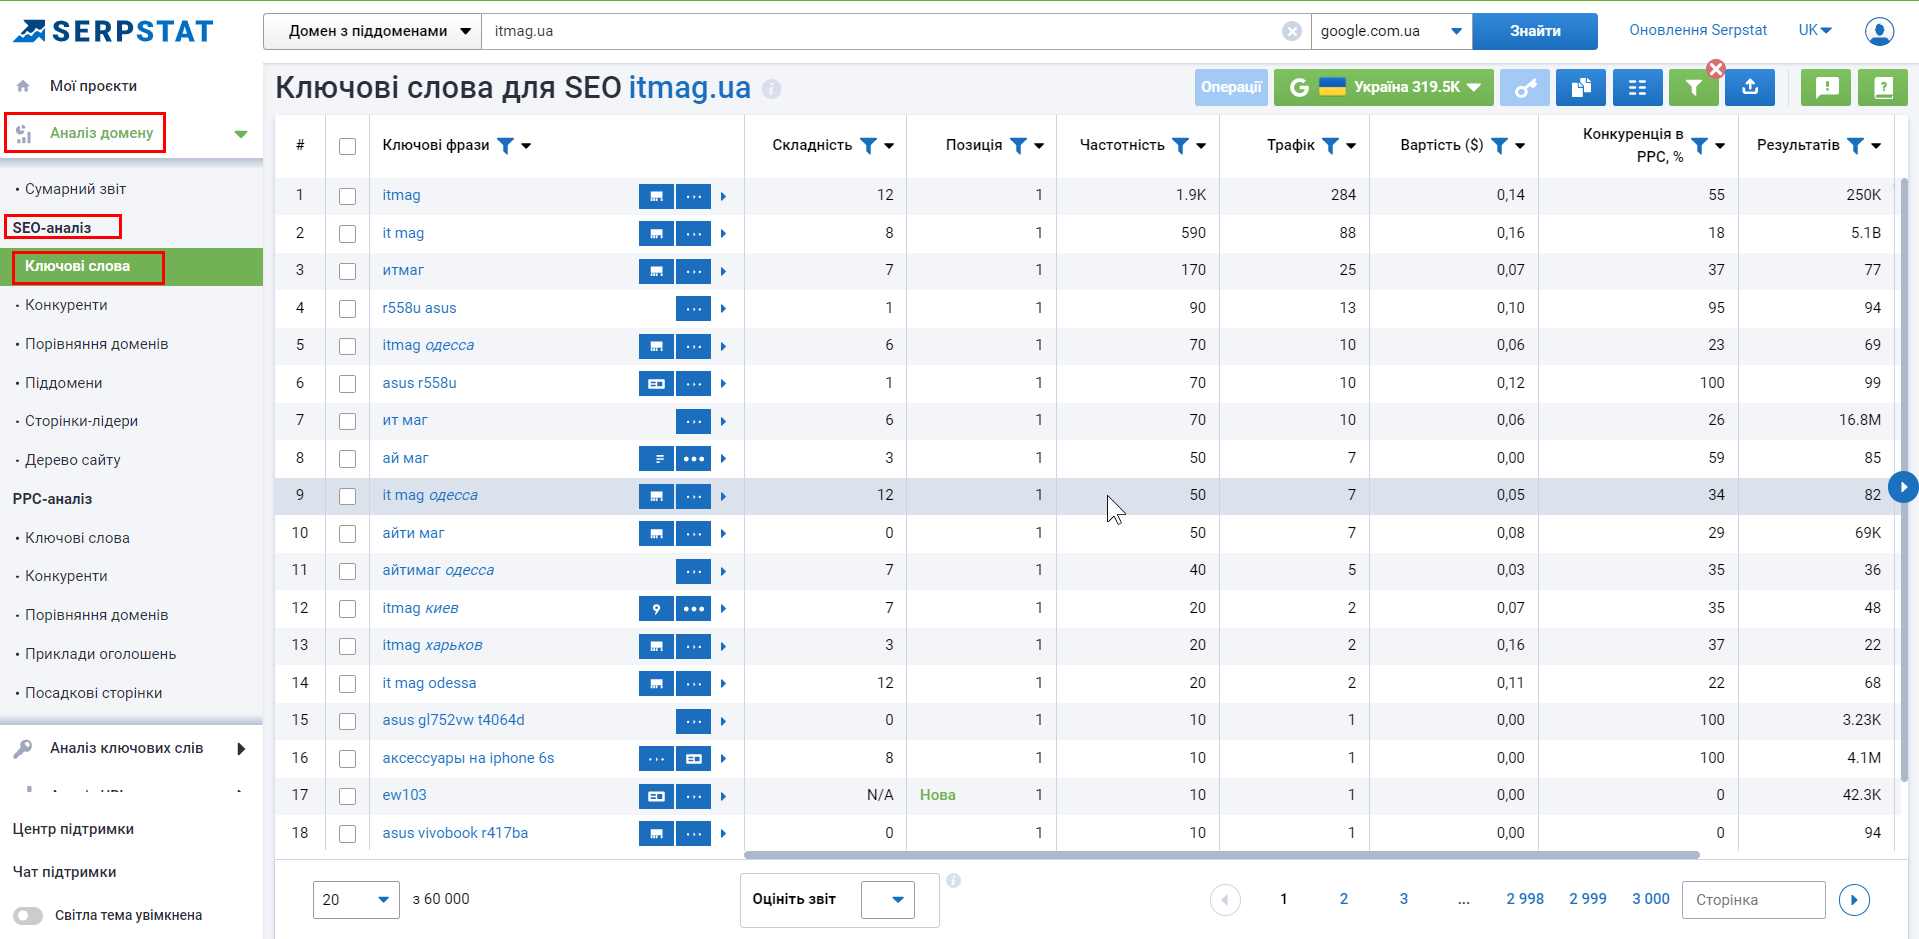Open SERP feature icon for 'asus r558u'
Screen dimensions: 1919x939
[656, 384]
